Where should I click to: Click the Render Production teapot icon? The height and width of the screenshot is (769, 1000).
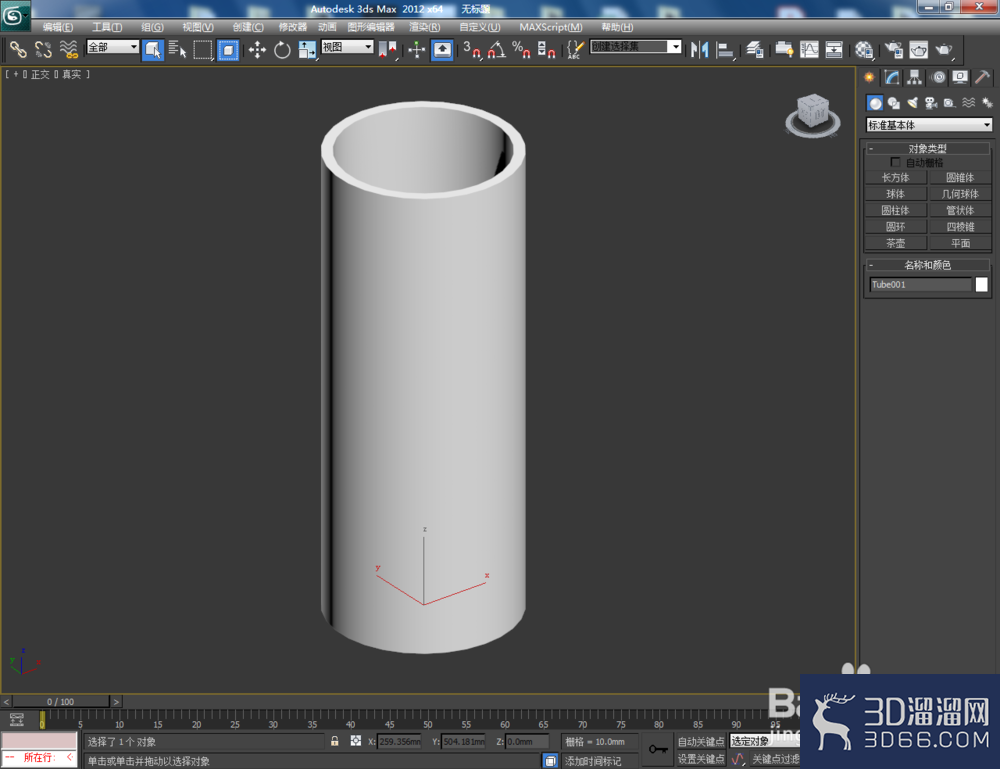click(944, 50)
